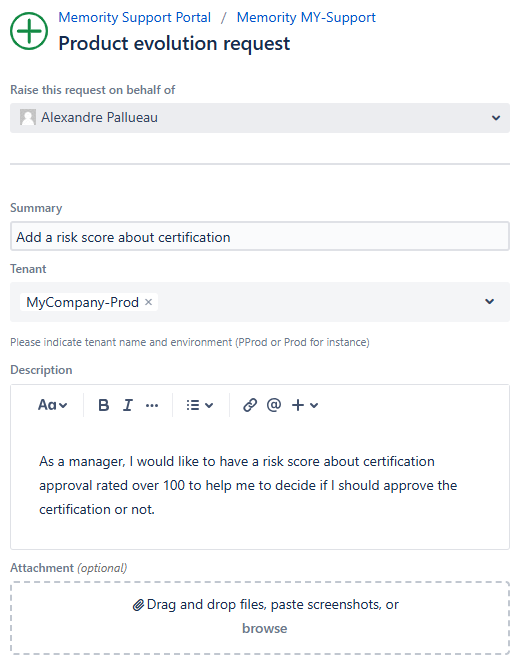The width and height of the screenshot is (517, 665).
Task: Open the insert menu chevron next to plus
Action: (314, 405)
